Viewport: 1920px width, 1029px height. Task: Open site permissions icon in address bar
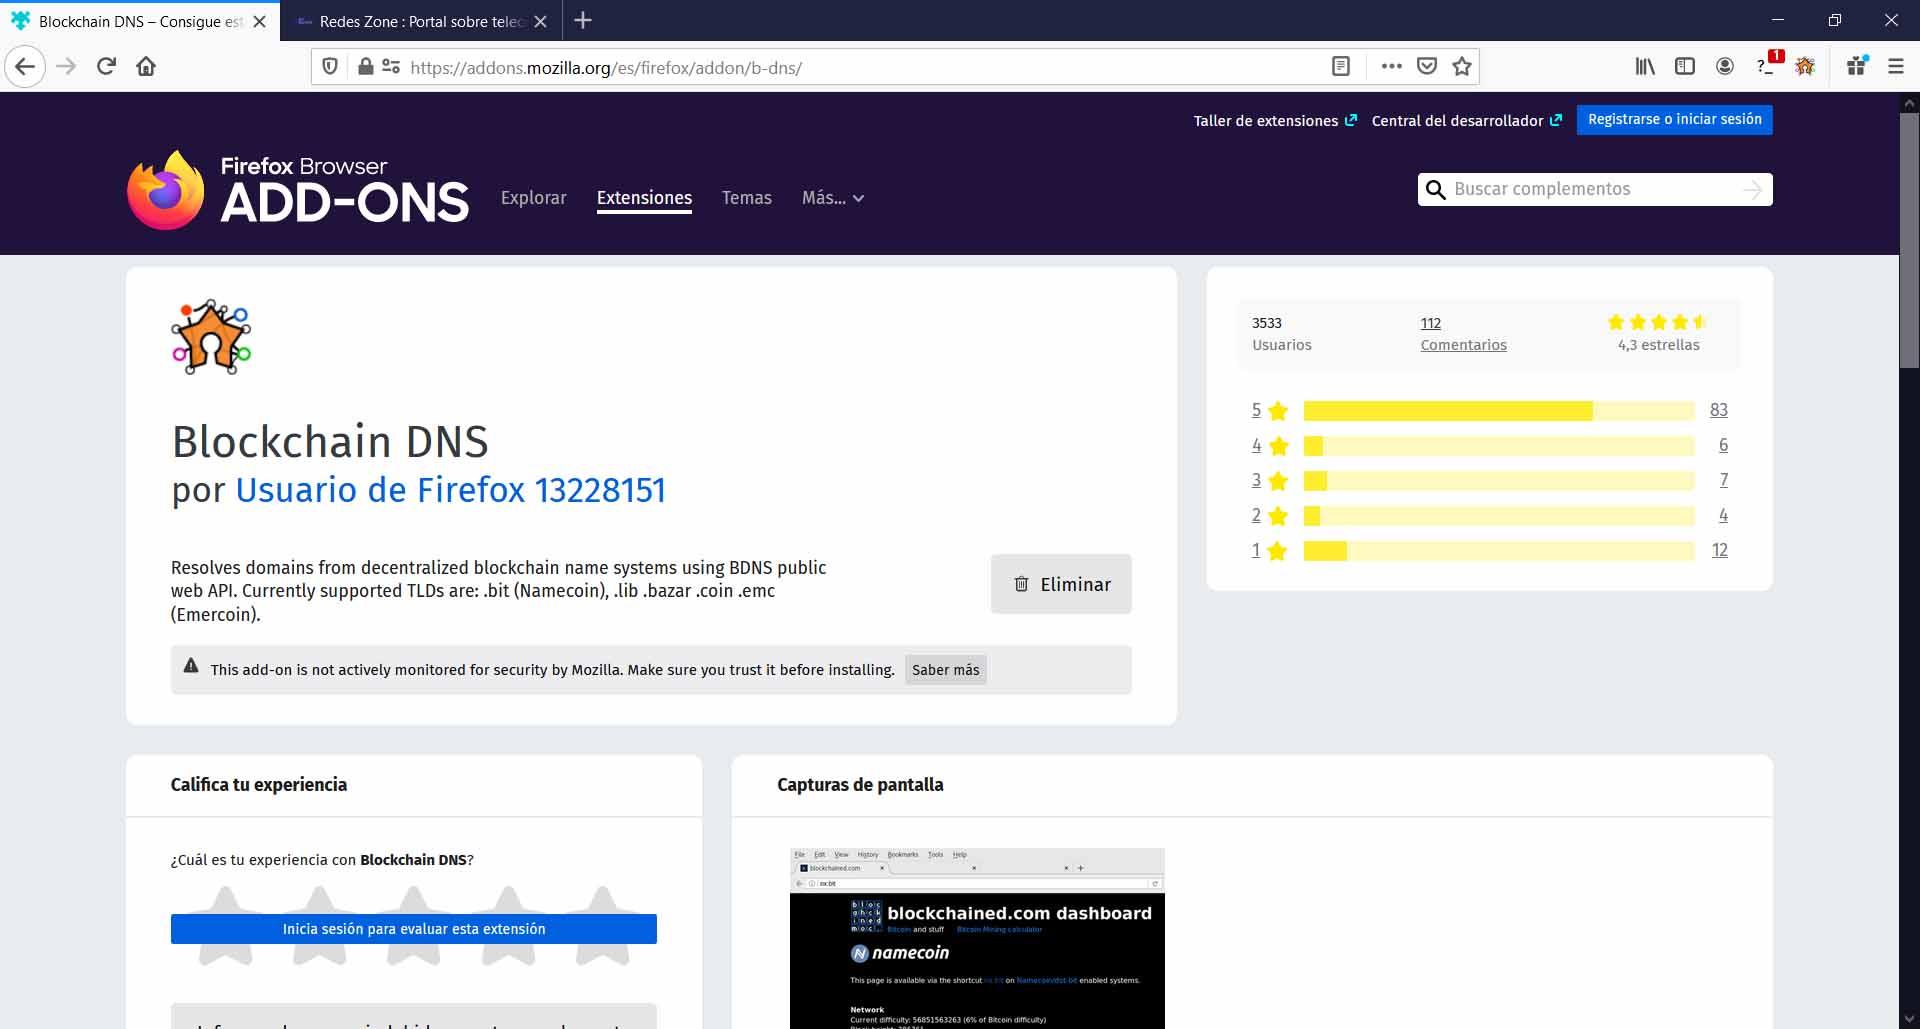pos(391,67)
